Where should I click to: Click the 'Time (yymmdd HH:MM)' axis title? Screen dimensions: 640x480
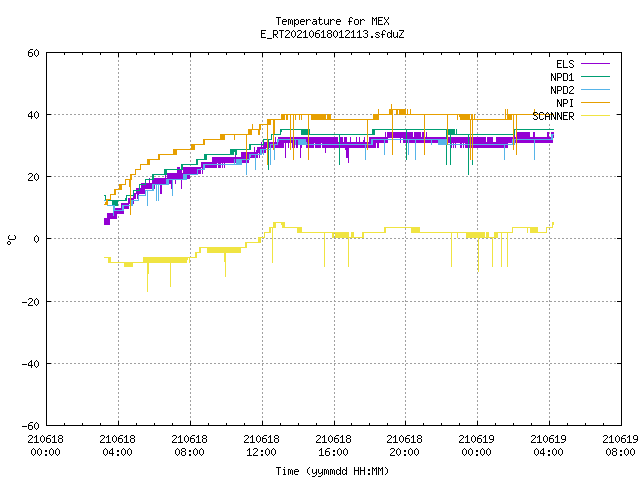pos(332,471)
